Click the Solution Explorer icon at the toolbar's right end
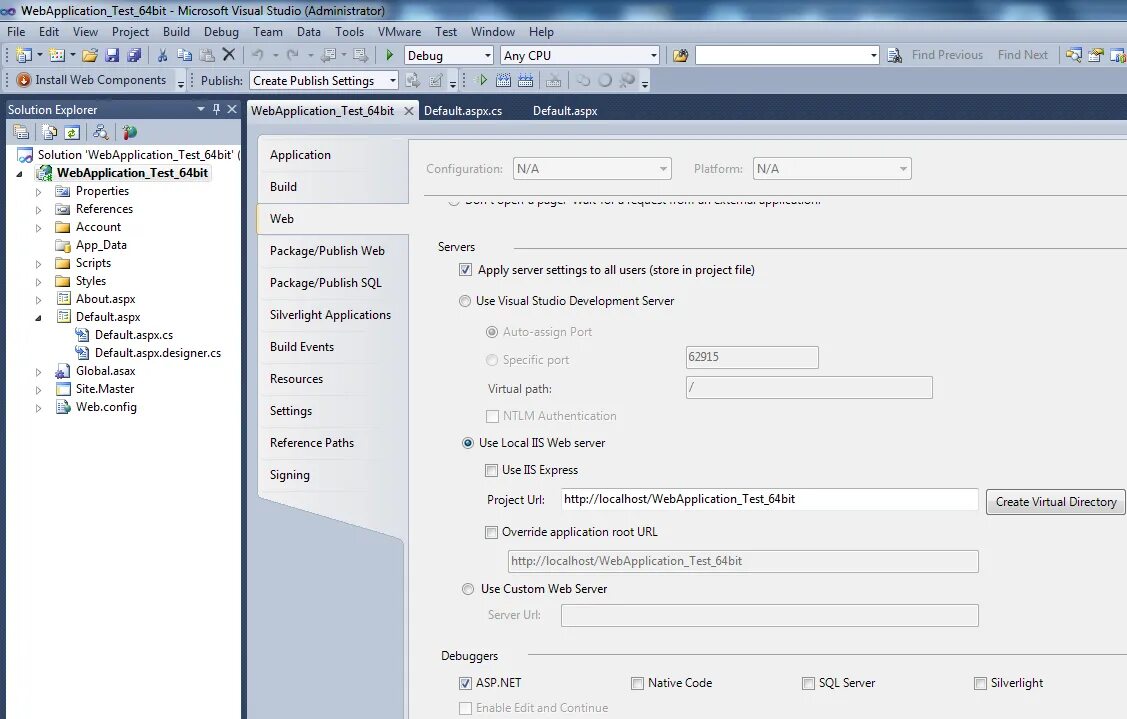1127x719 pixels. pyautogui.click(x=1074, y=55)
